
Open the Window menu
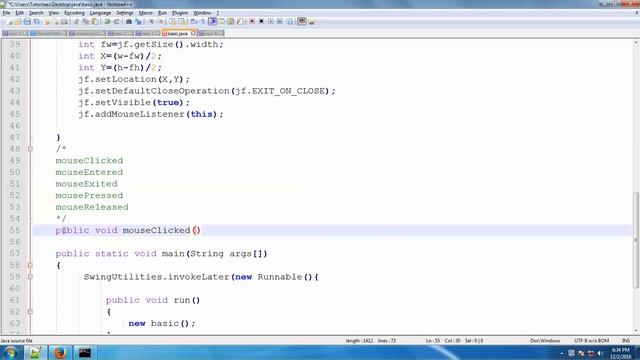click(x=202, y=13)
